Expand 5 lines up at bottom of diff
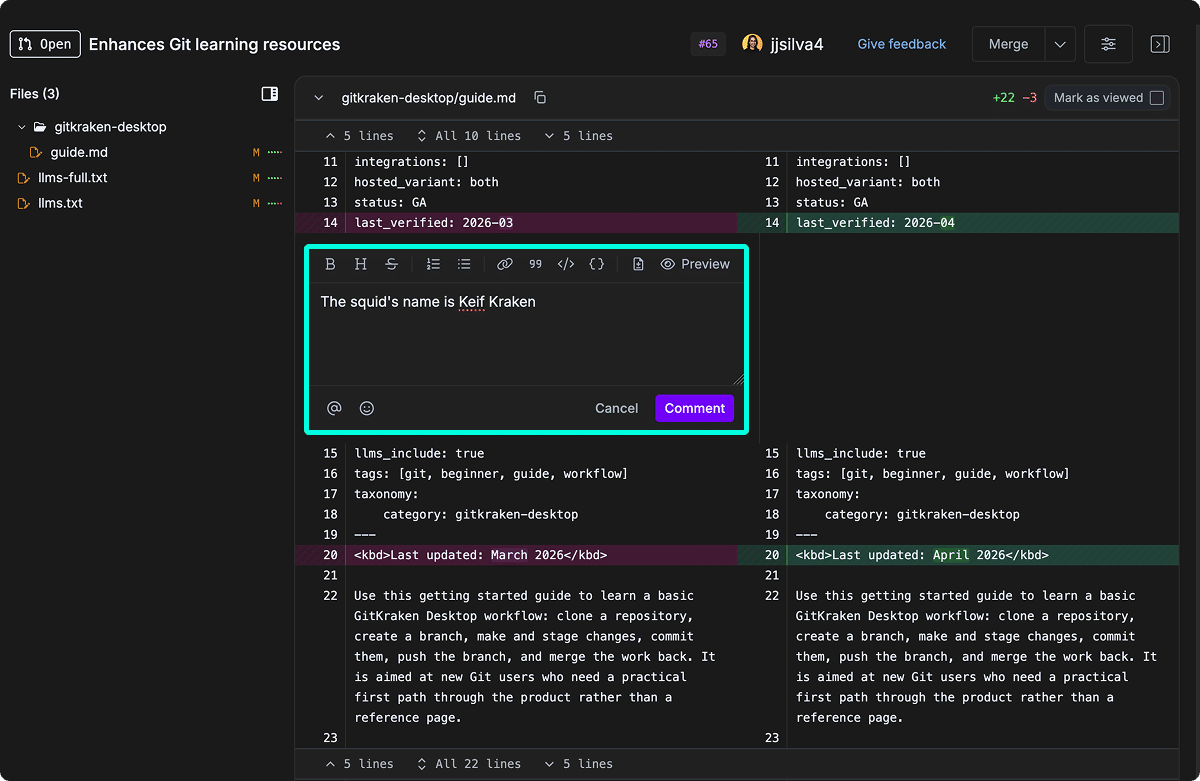This screenshot has height=781, width=1200. (x=359, y=764)
